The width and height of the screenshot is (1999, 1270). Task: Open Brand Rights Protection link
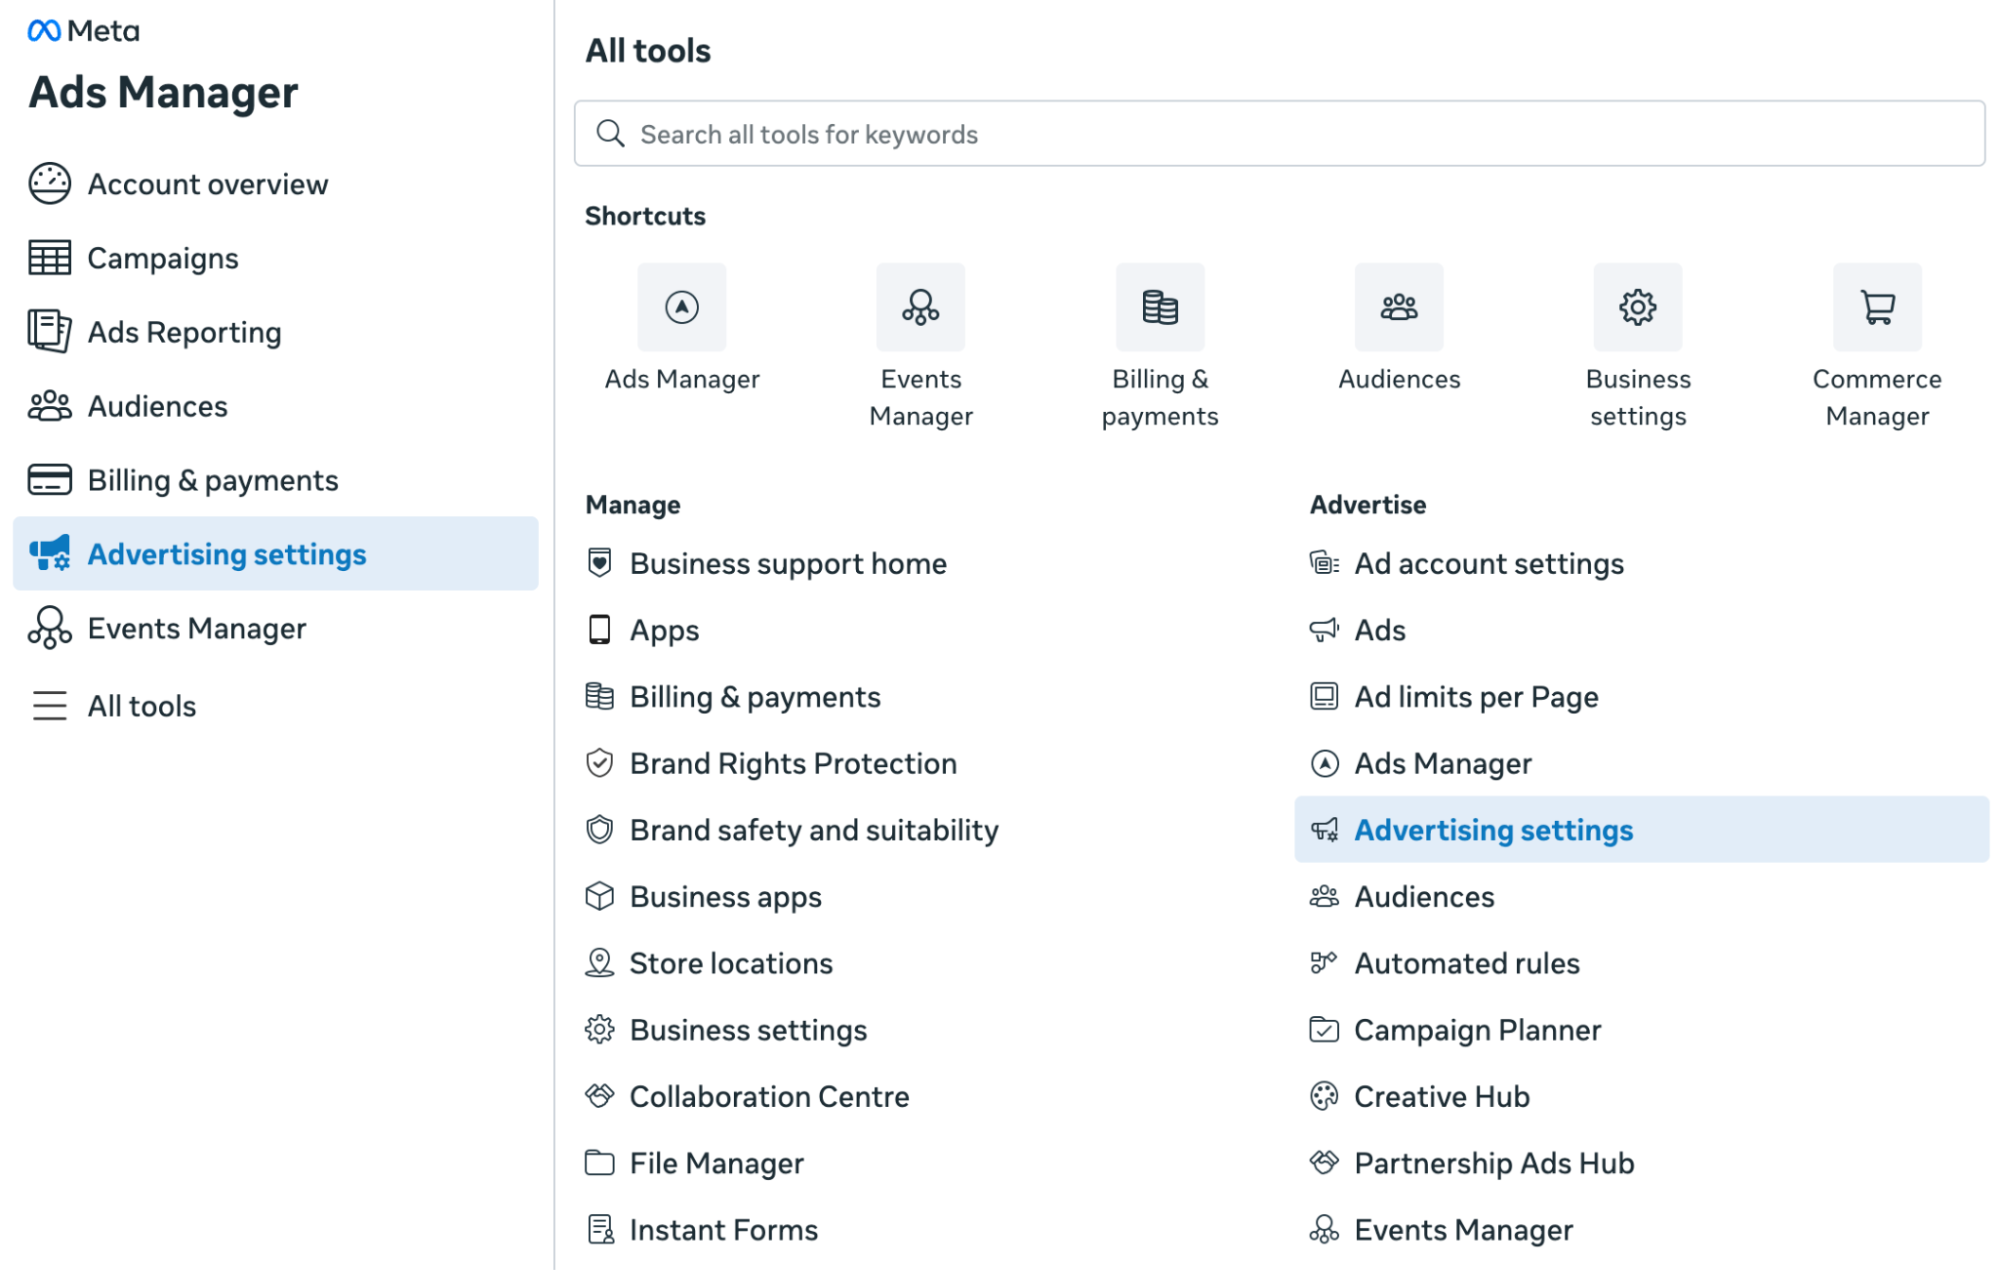coord(792,764)
